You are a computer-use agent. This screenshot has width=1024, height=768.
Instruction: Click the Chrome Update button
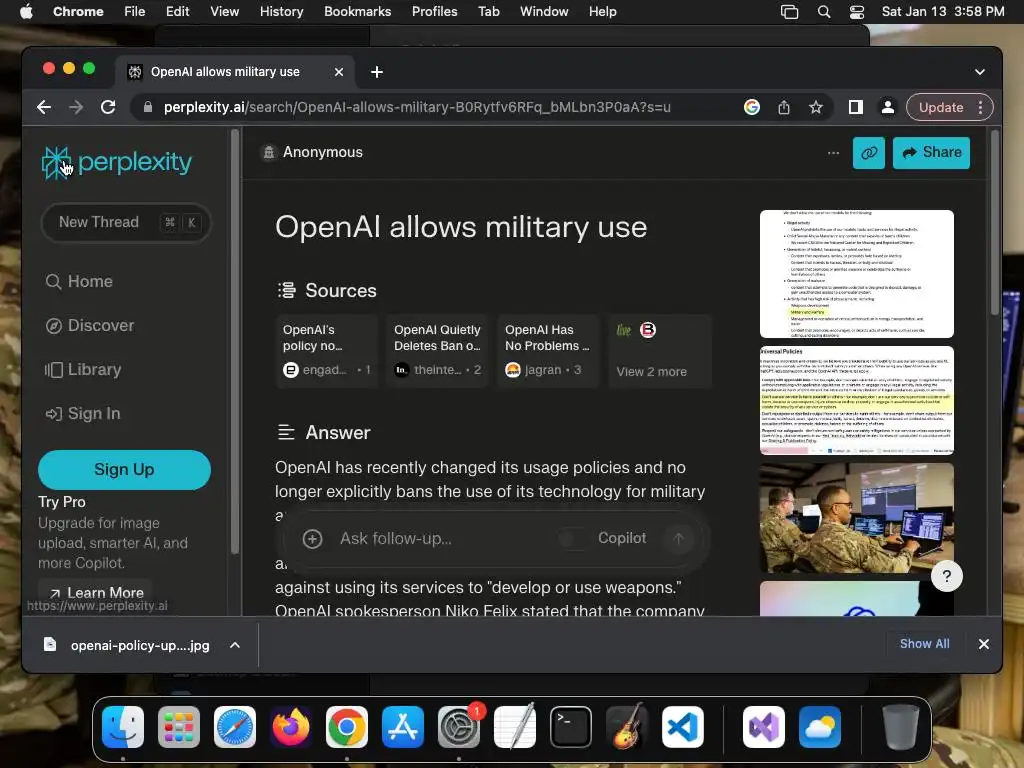941,107
